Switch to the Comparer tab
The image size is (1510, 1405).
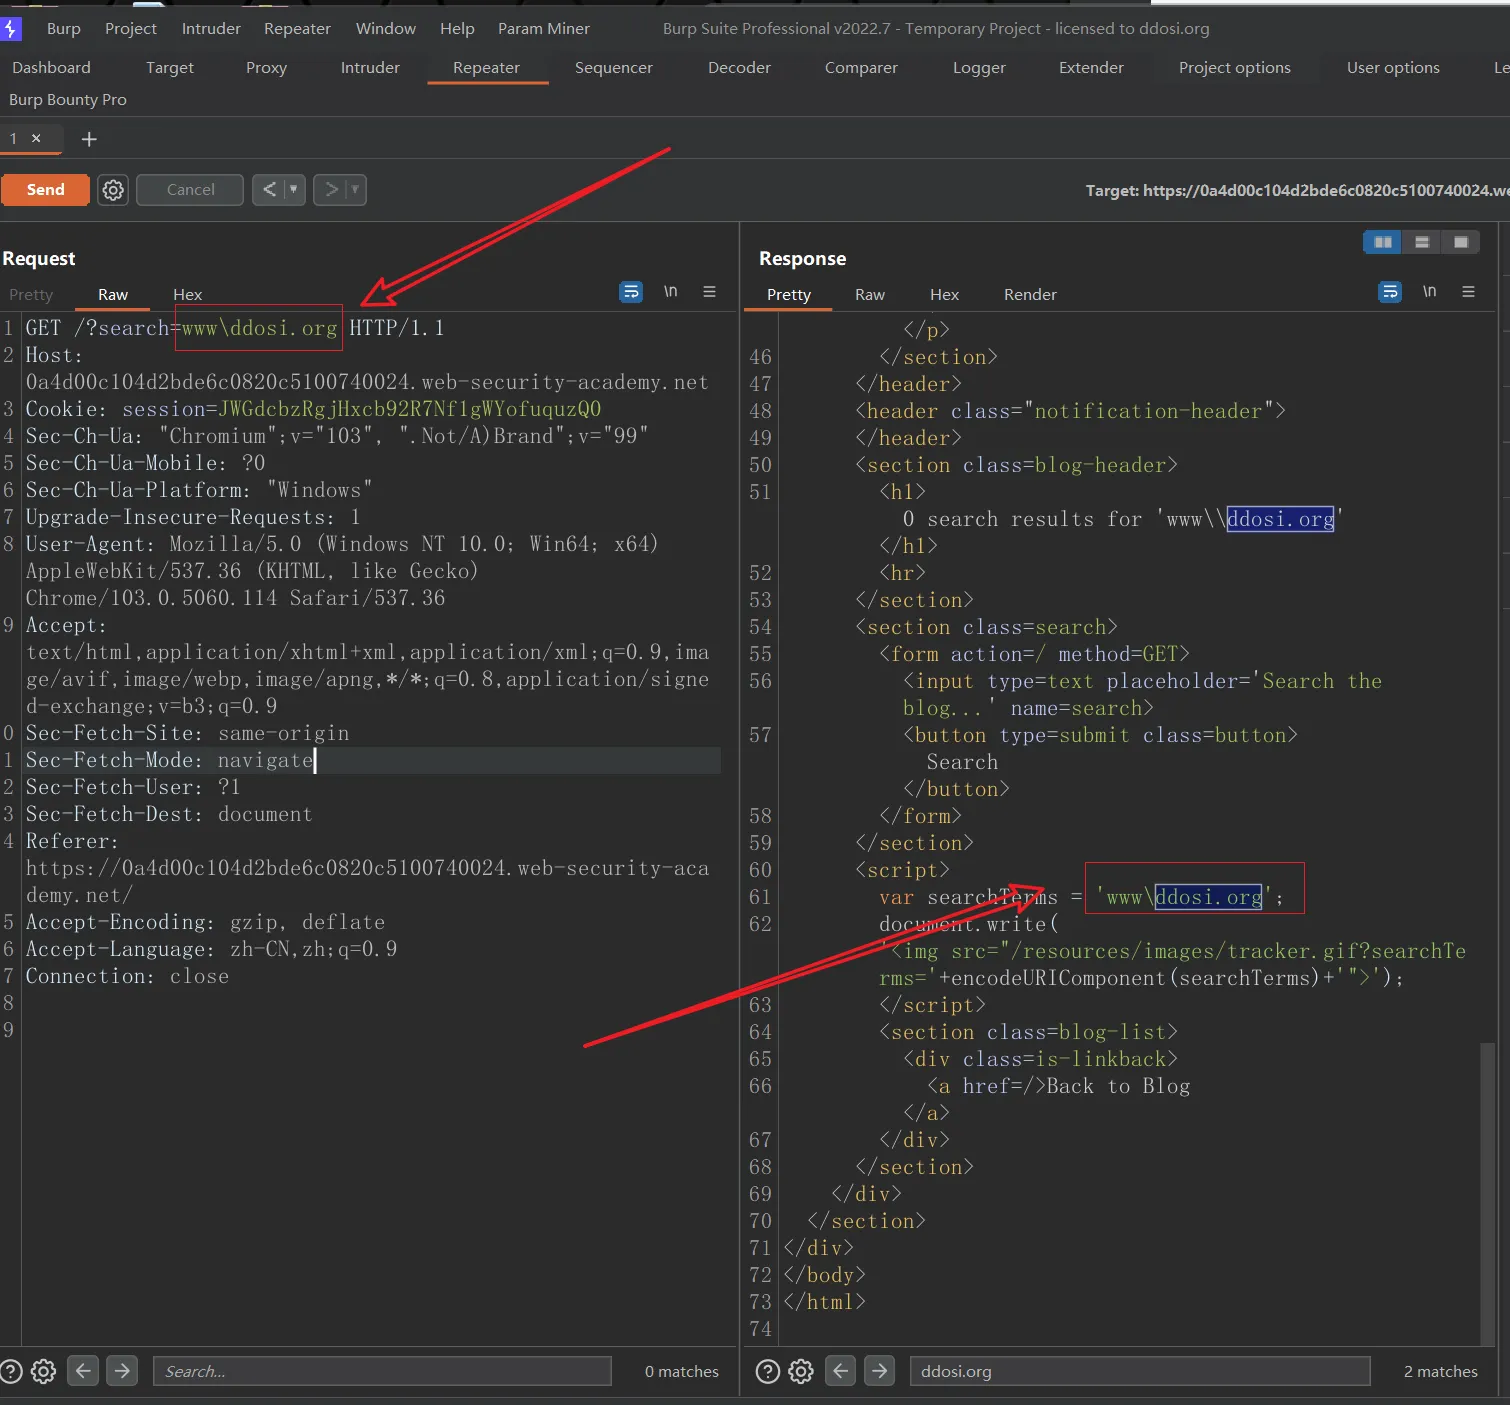pyautogui.click(x=861, y=67)
